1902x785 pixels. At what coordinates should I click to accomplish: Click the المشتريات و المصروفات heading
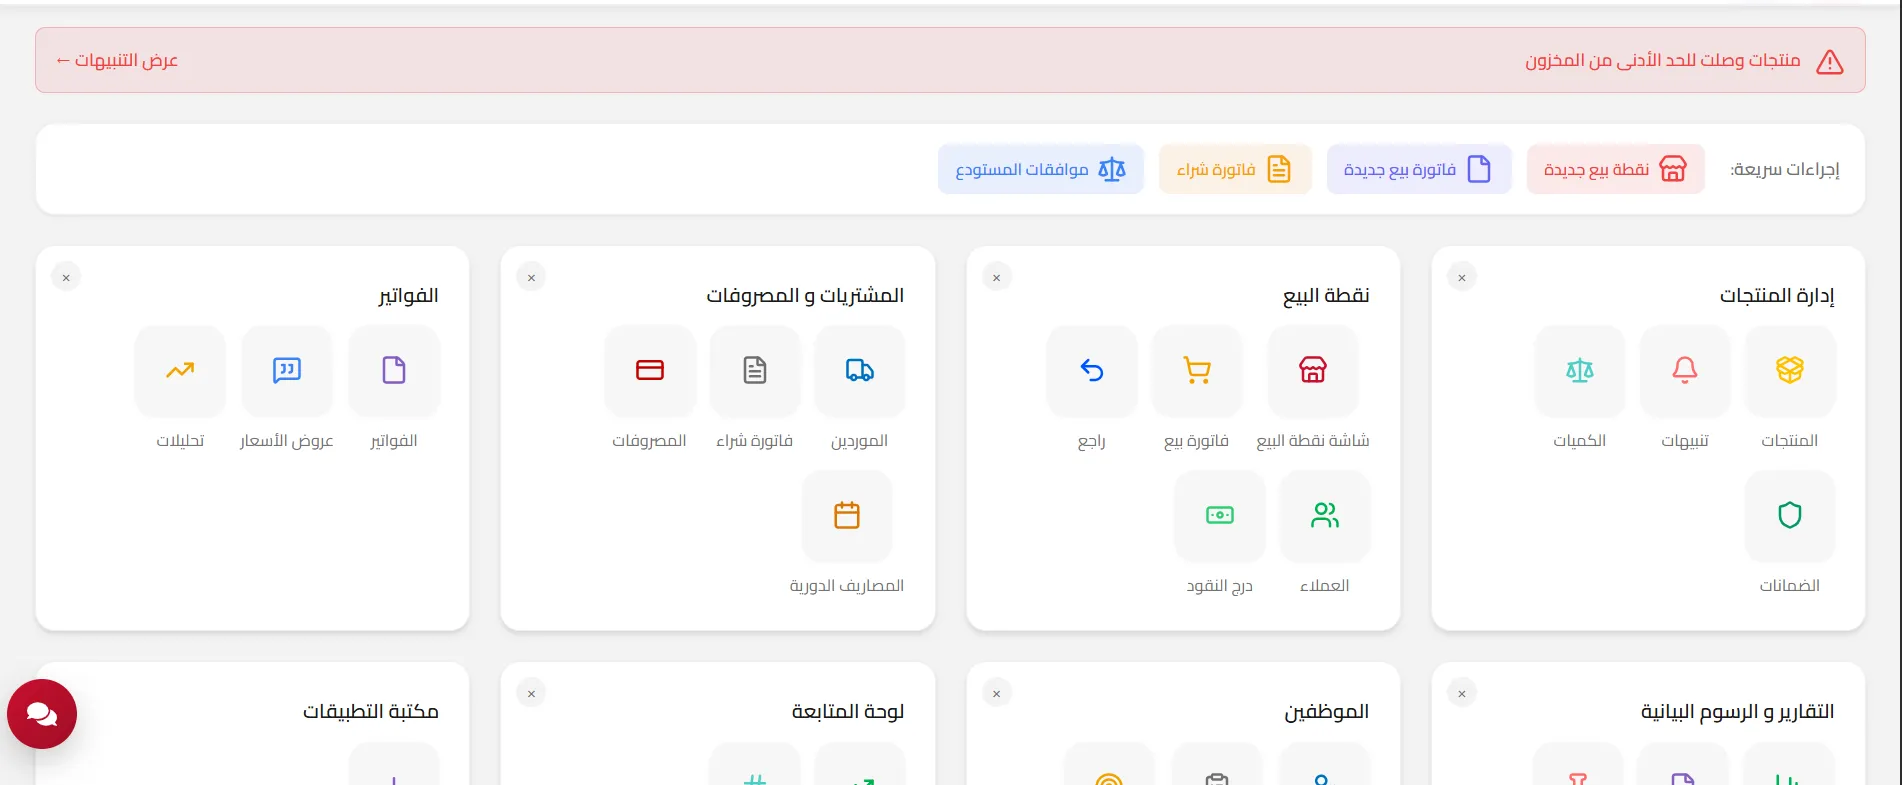tap(805, 296)
